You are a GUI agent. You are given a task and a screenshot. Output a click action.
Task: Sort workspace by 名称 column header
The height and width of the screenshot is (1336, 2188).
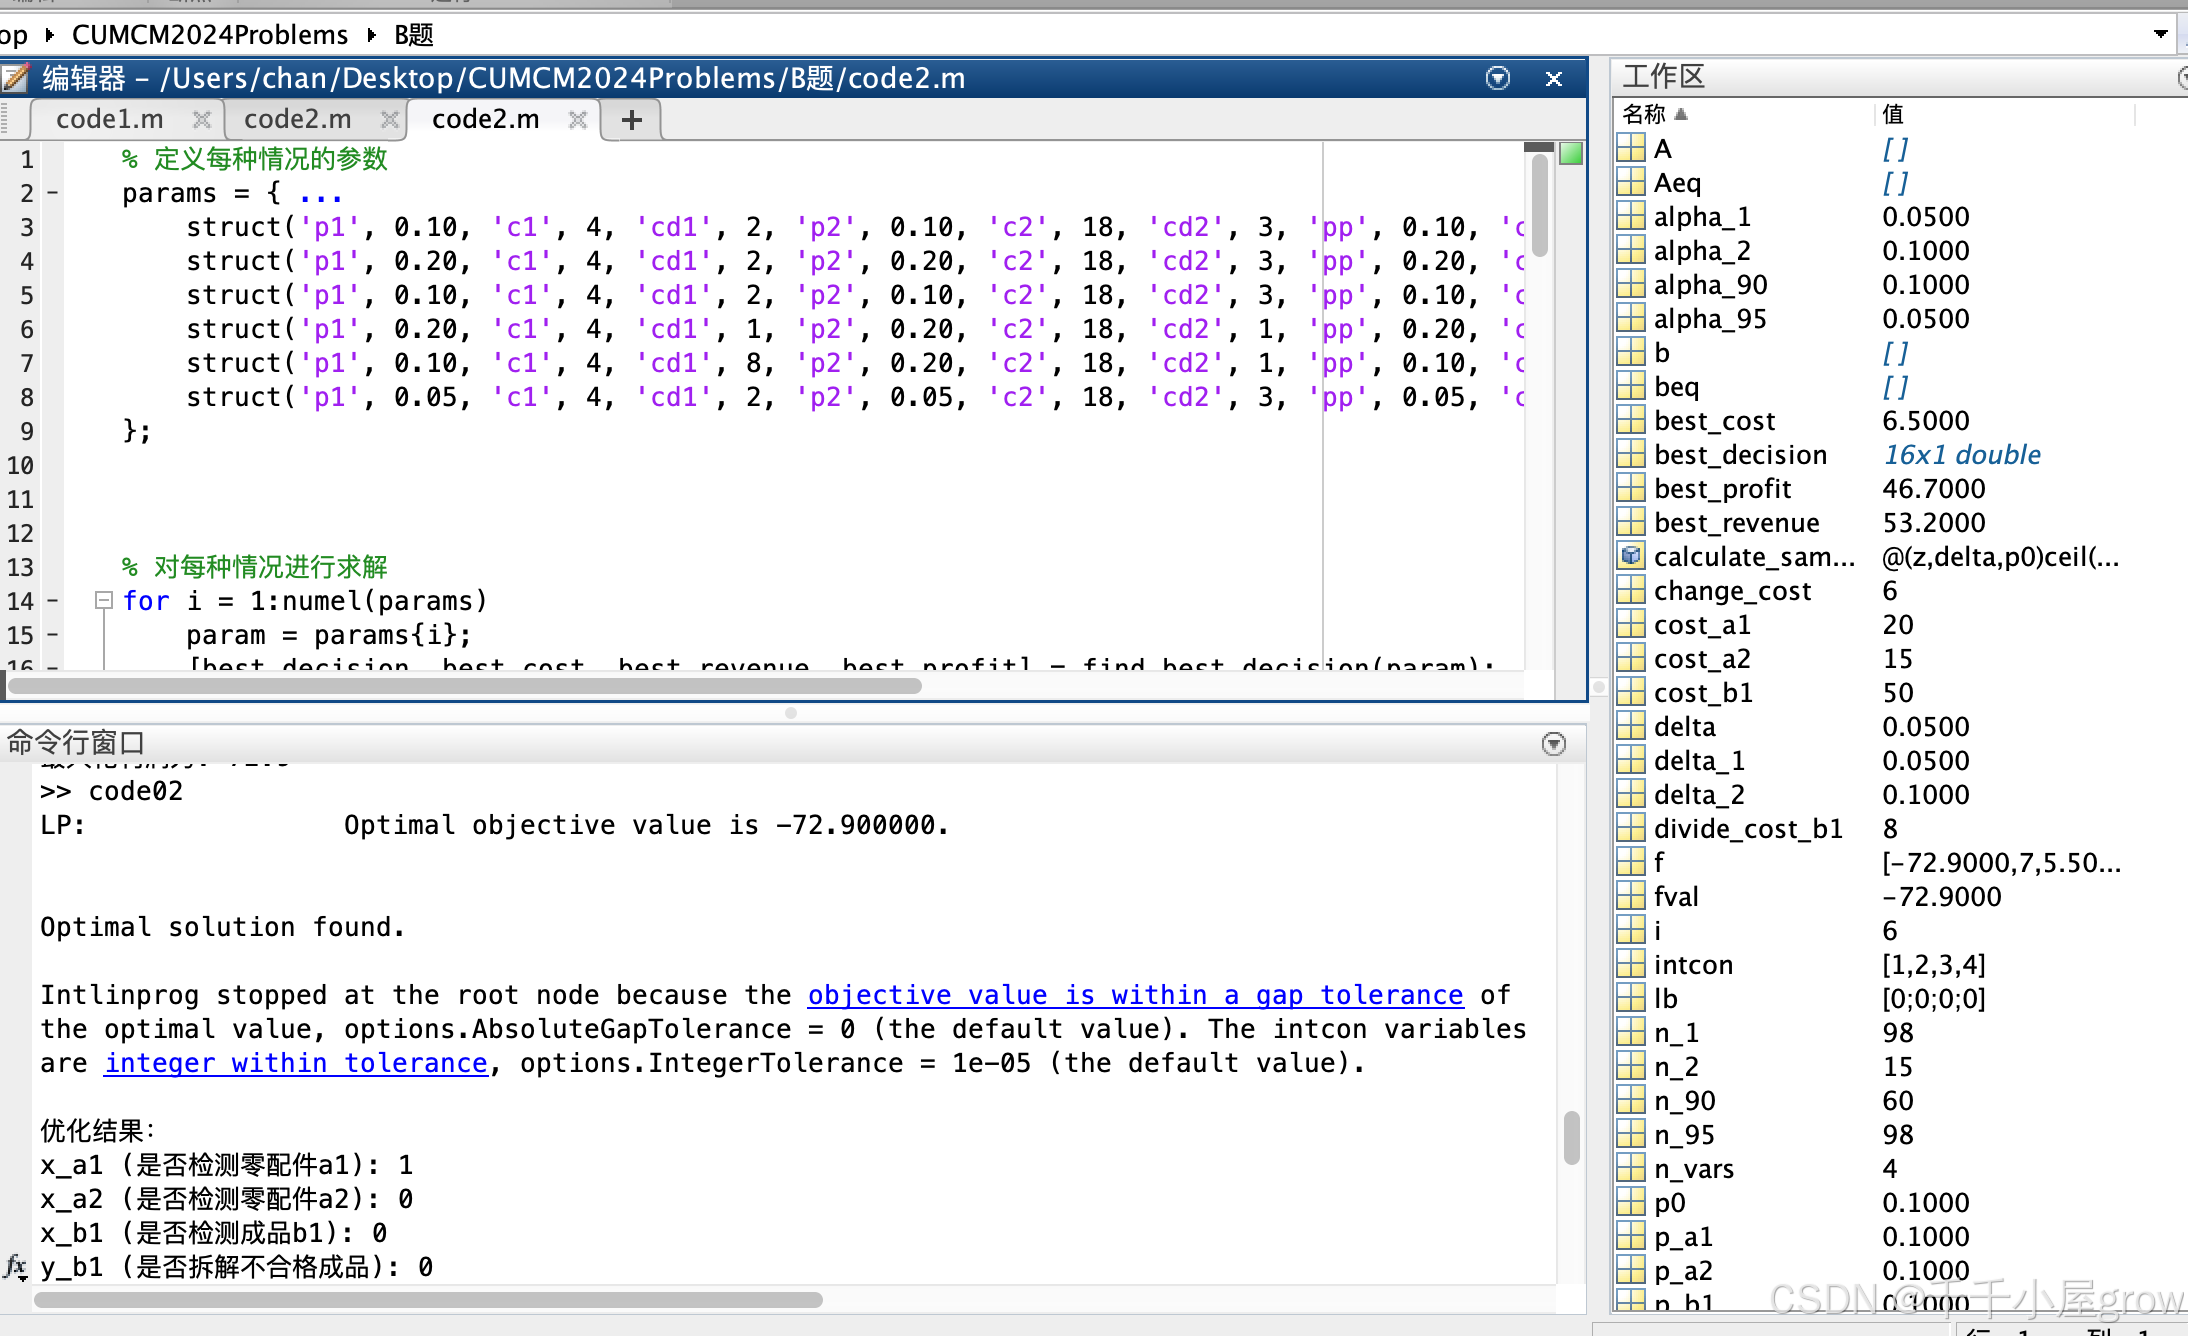pos(1645,114)
